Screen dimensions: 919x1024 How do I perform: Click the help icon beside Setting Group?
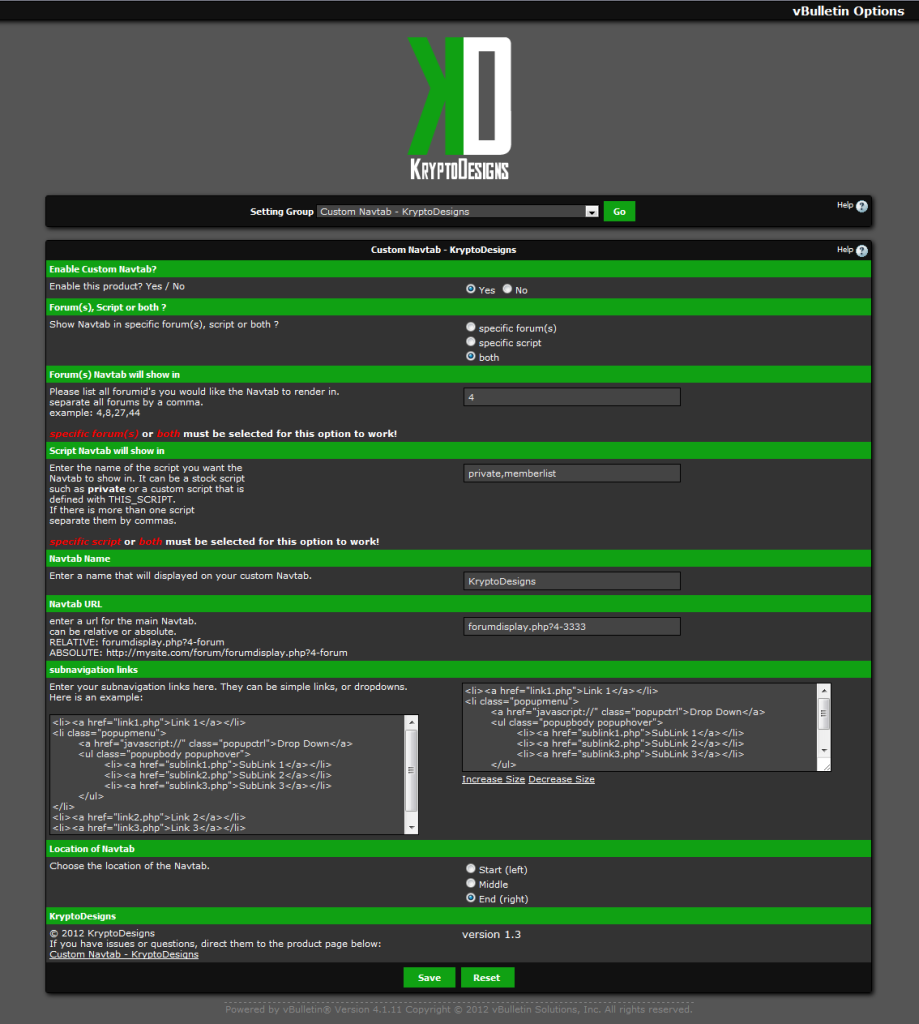point(862,206)
